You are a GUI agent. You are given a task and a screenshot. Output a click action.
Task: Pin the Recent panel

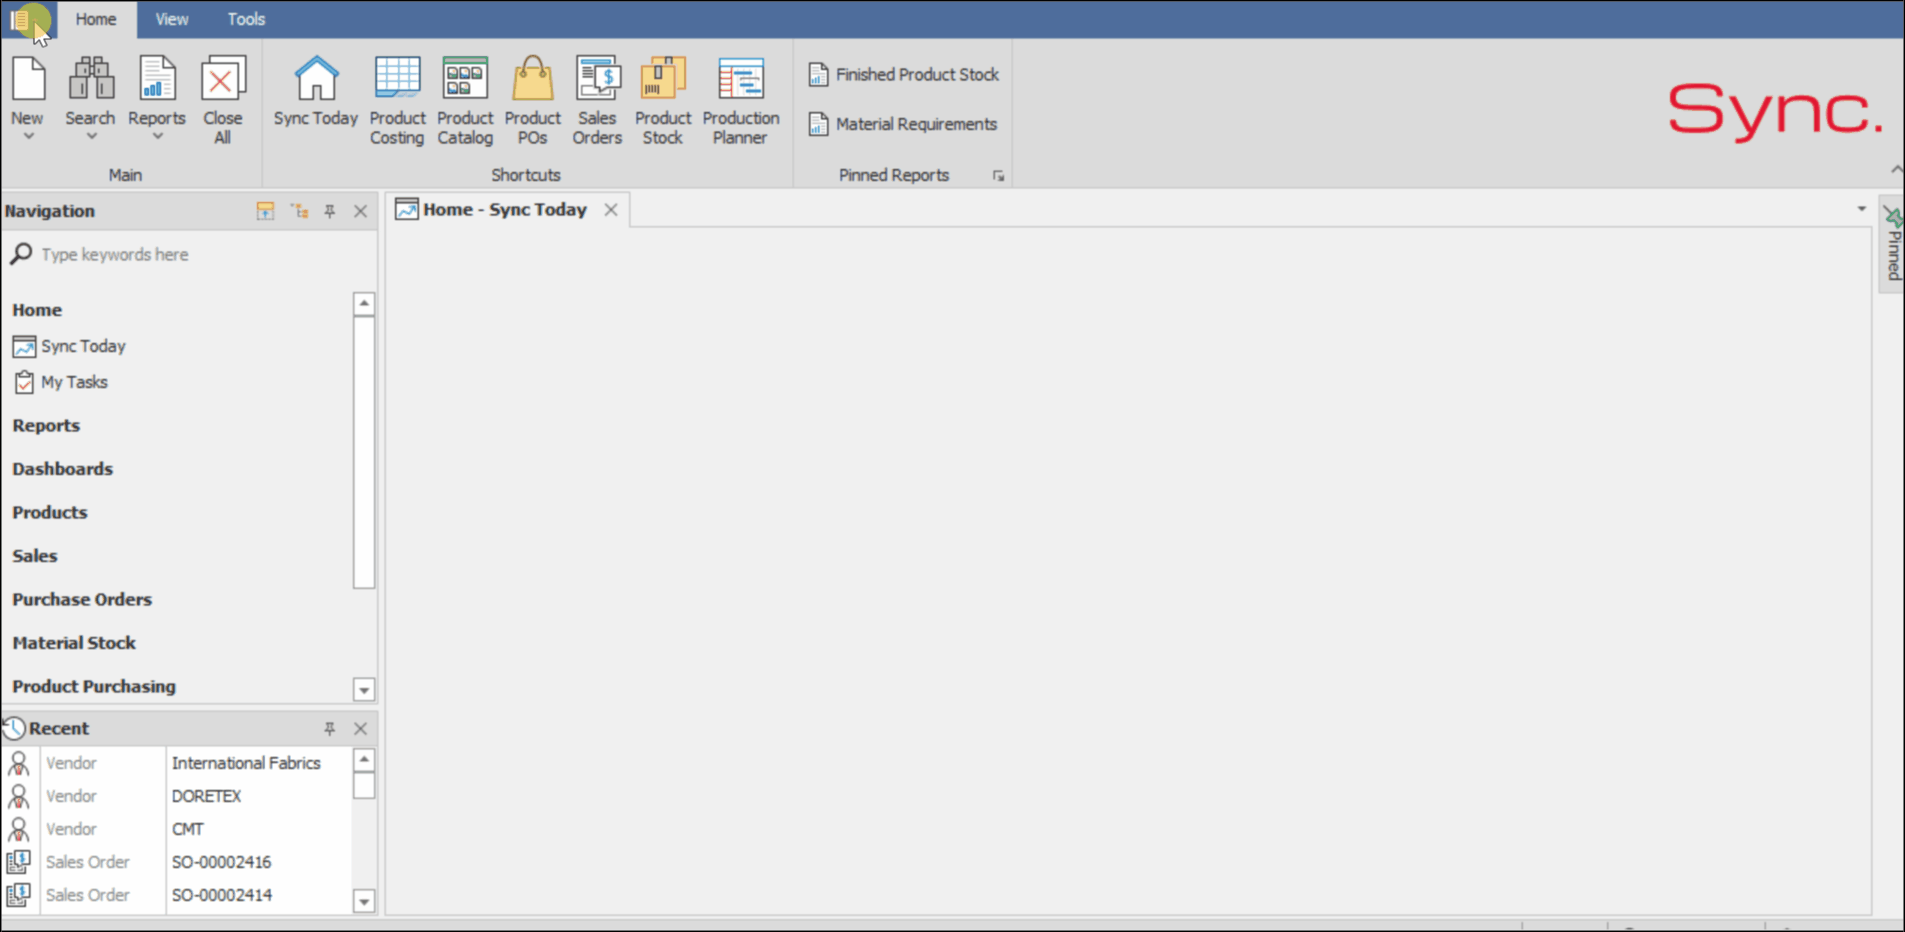pos(330,728)
